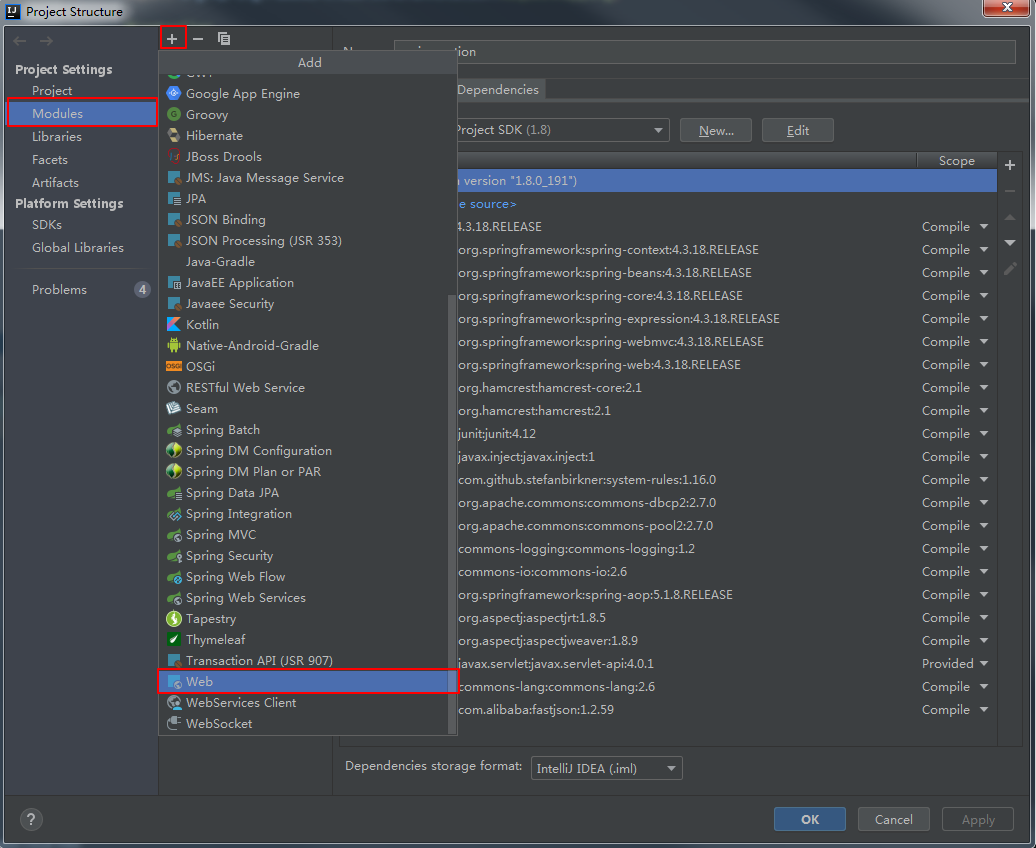Click the Add popup vertical scrollbar

pyautogui.click(x=453, y=514)
